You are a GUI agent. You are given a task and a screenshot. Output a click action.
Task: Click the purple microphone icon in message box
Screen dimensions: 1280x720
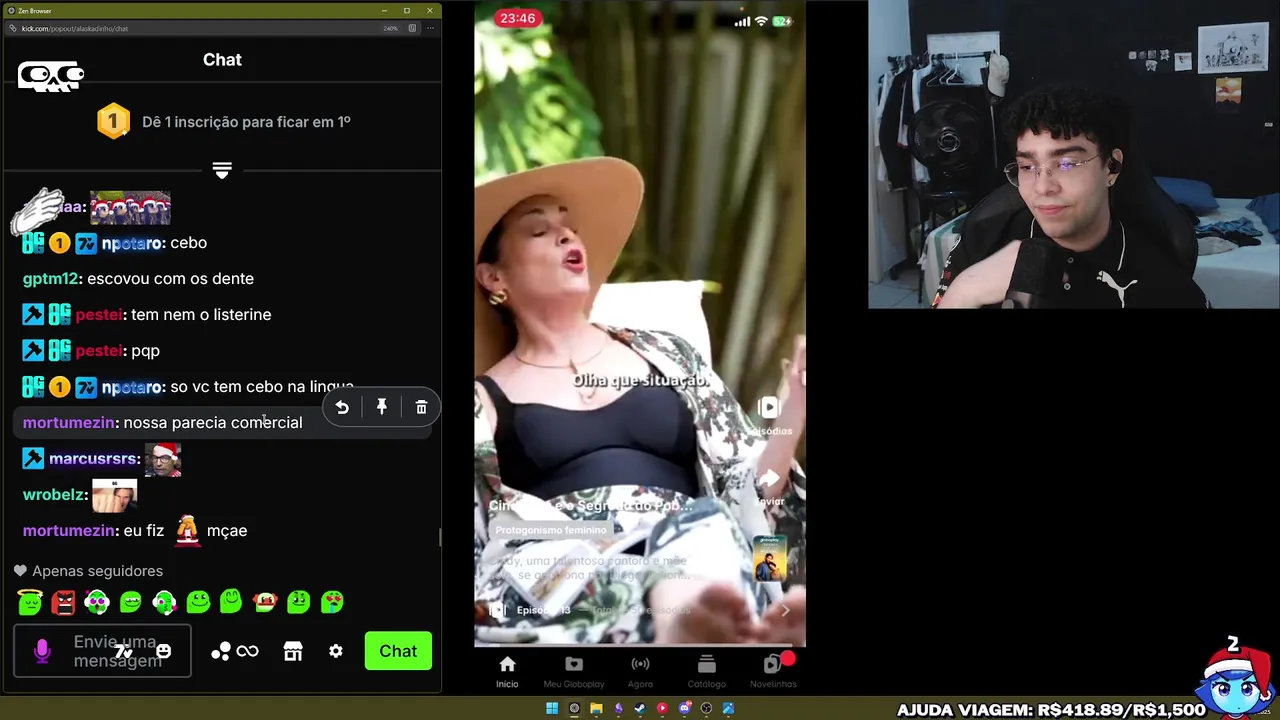point(42,651)
